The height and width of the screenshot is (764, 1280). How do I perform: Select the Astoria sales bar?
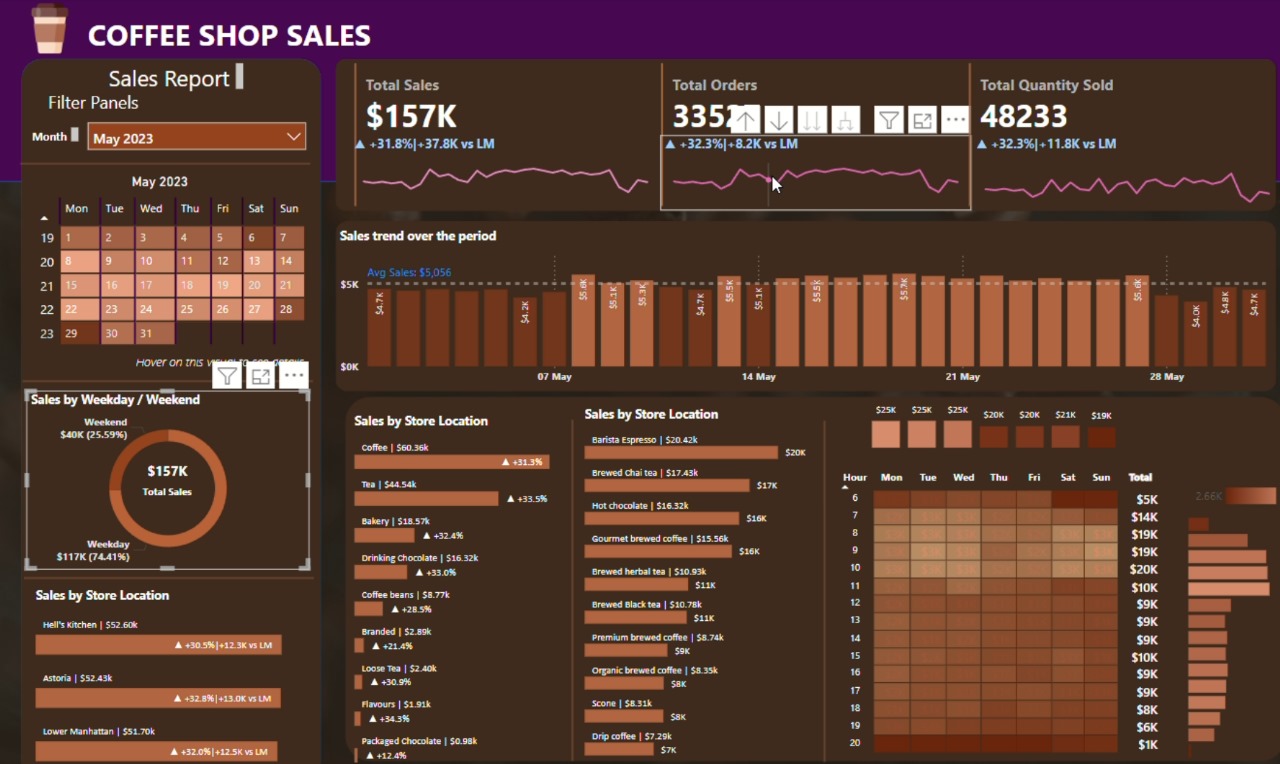pos(158,698)
